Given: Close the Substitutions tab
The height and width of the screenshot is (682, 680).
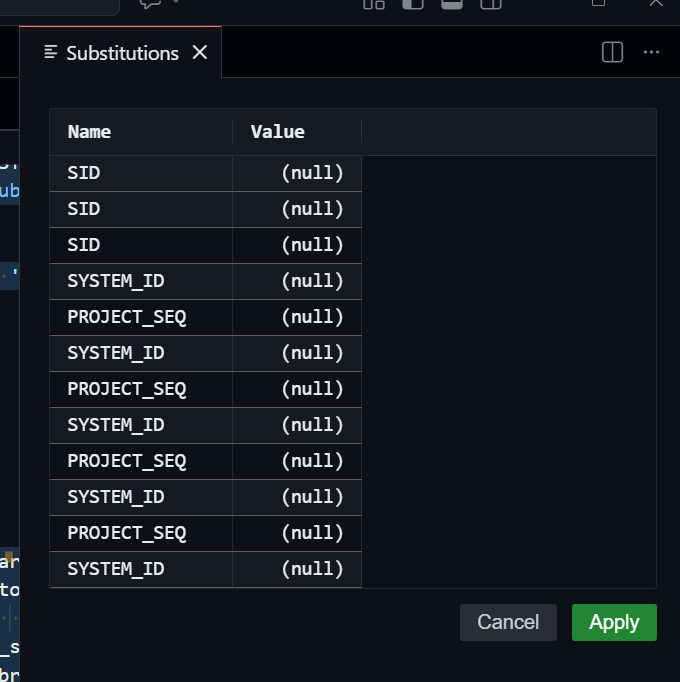Looking at the screenshot, I should coord(200,53).
